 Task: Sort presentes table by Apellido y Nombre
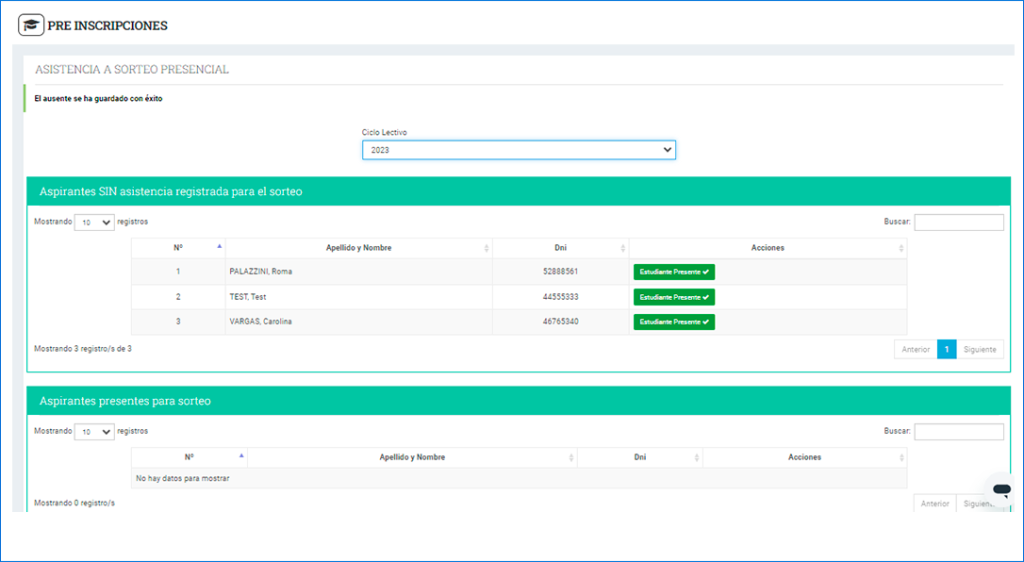412,457
